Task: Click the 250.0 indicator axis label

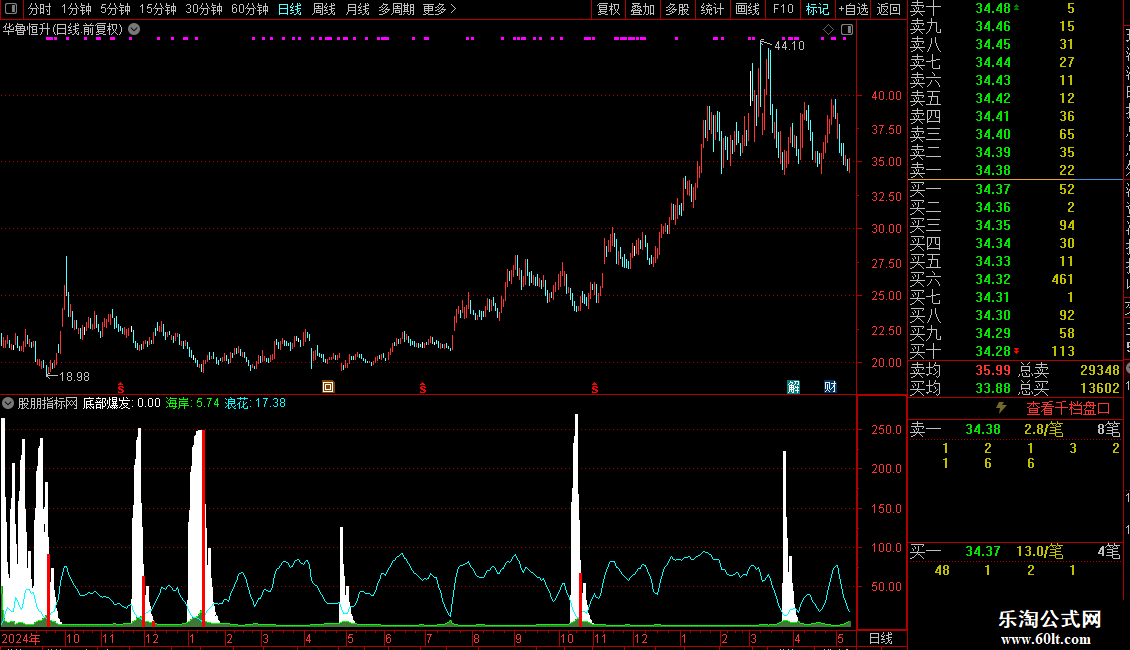Action: click(x=886, y=429)
